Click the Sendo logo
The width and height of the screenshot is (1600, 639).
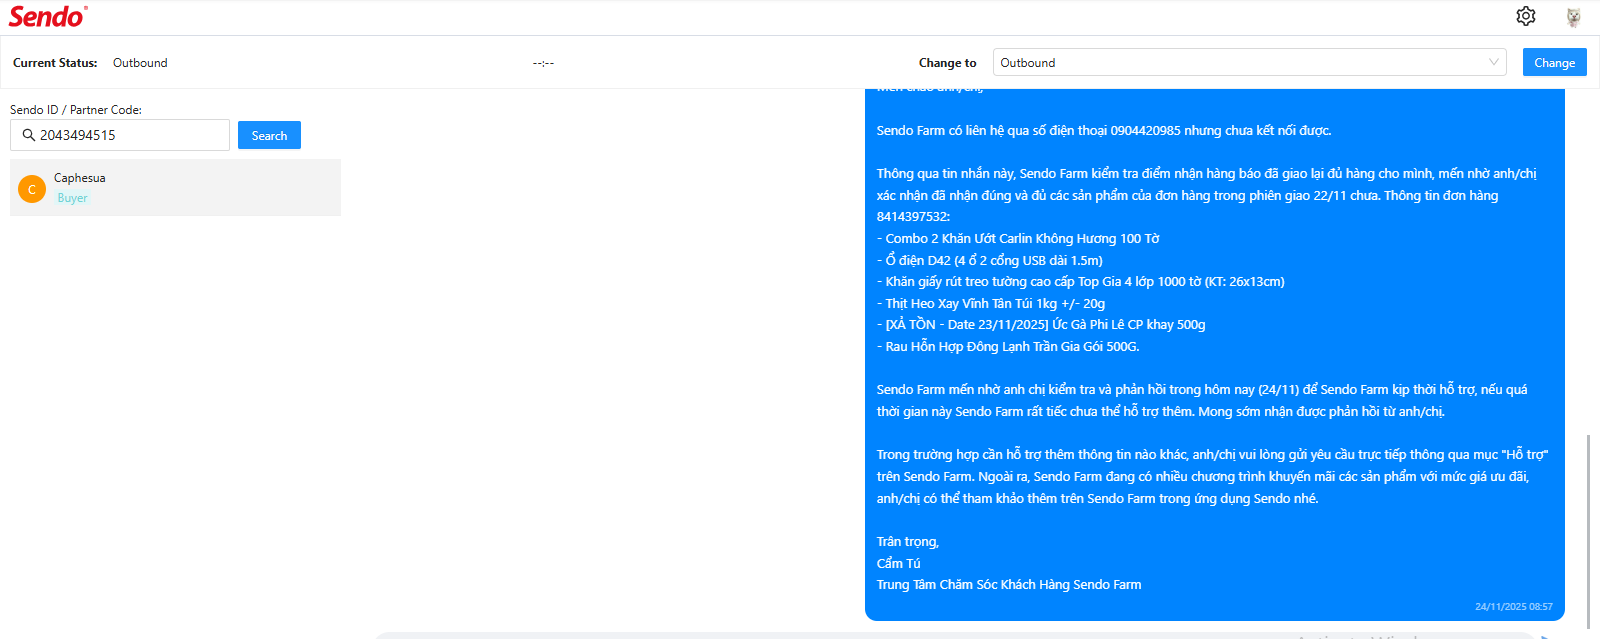click(47, 16)
